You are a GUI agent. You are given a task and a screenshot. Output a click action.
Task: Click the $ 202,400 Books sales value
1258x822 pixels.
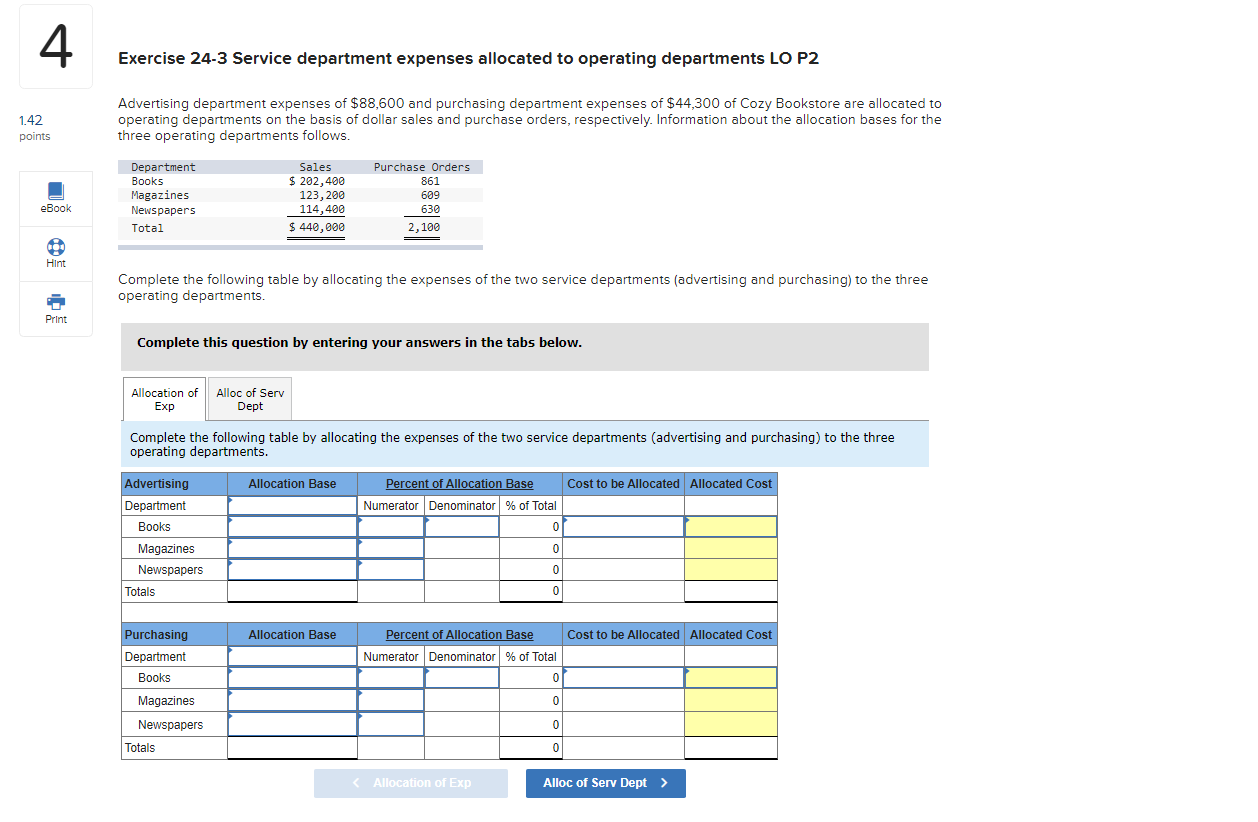click(317, 181)
